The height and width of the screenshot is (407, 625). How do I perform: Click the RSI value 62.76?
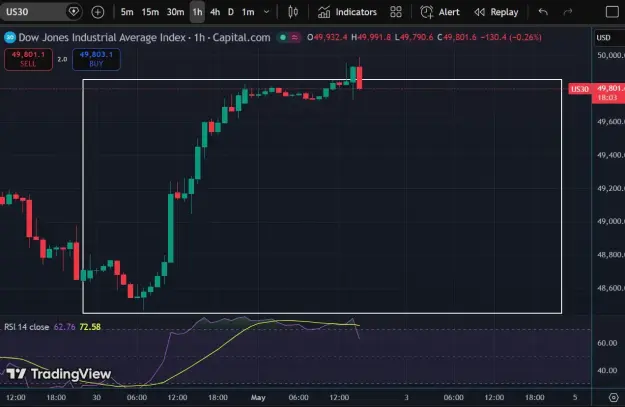click(65, 327)
